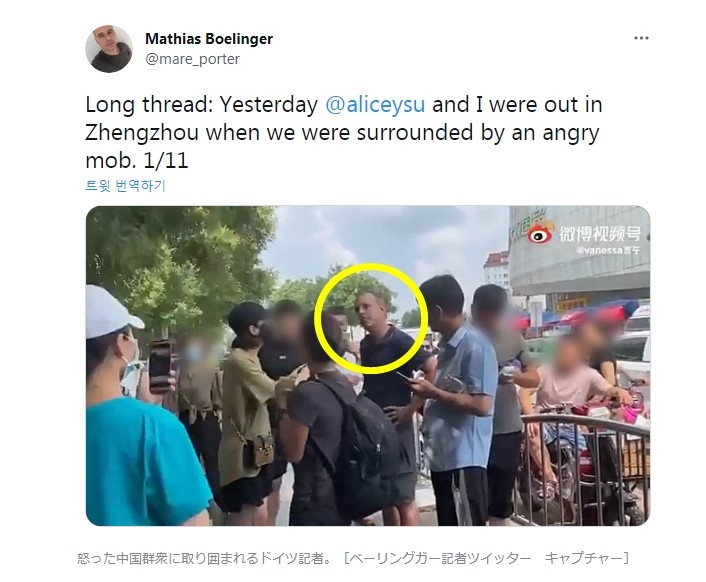The image size is (706, 582).
Task: Open Mathias Boelinger's profile picture
Action: coord(109,49)
